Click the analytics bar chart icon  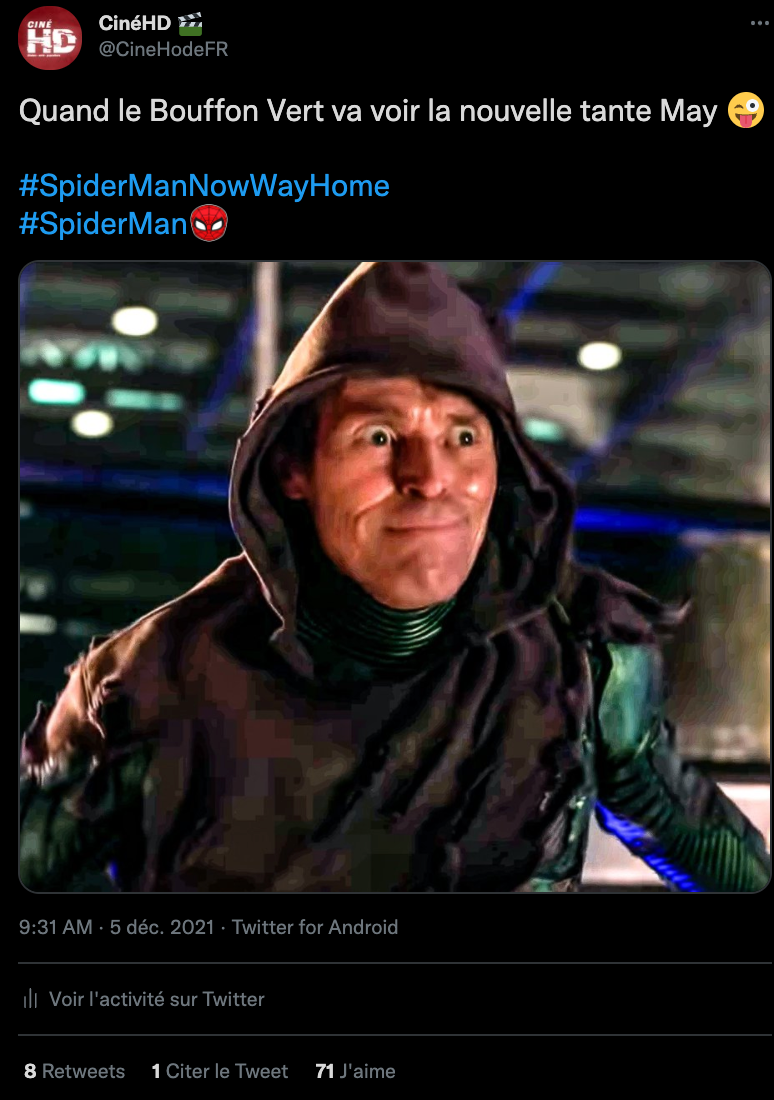30,998
